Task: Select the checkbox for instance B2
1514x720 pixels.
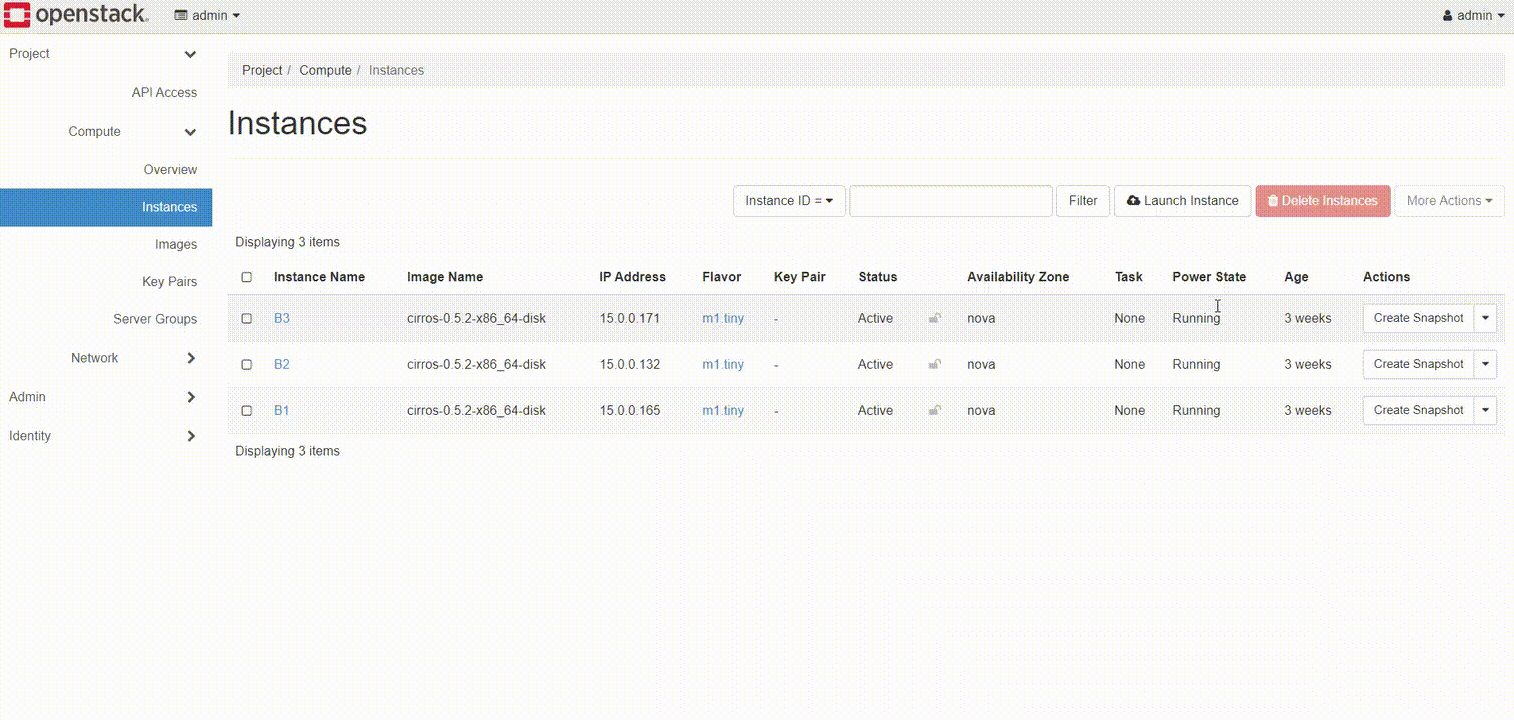Action: click(x=247, y=365)
